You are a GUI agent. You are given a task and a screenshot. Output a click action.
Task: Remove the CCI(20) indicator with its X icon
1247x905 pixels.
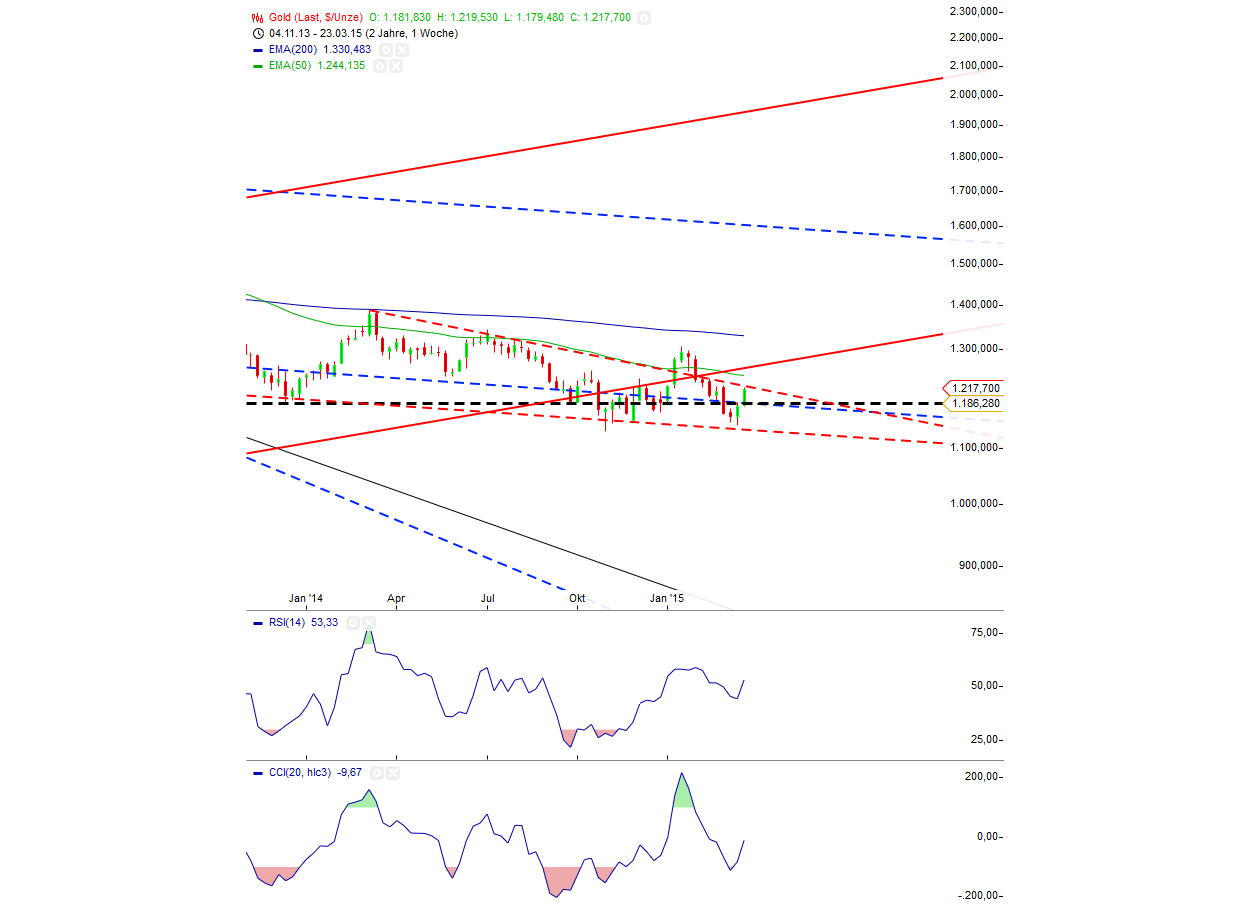click(392, 772)
